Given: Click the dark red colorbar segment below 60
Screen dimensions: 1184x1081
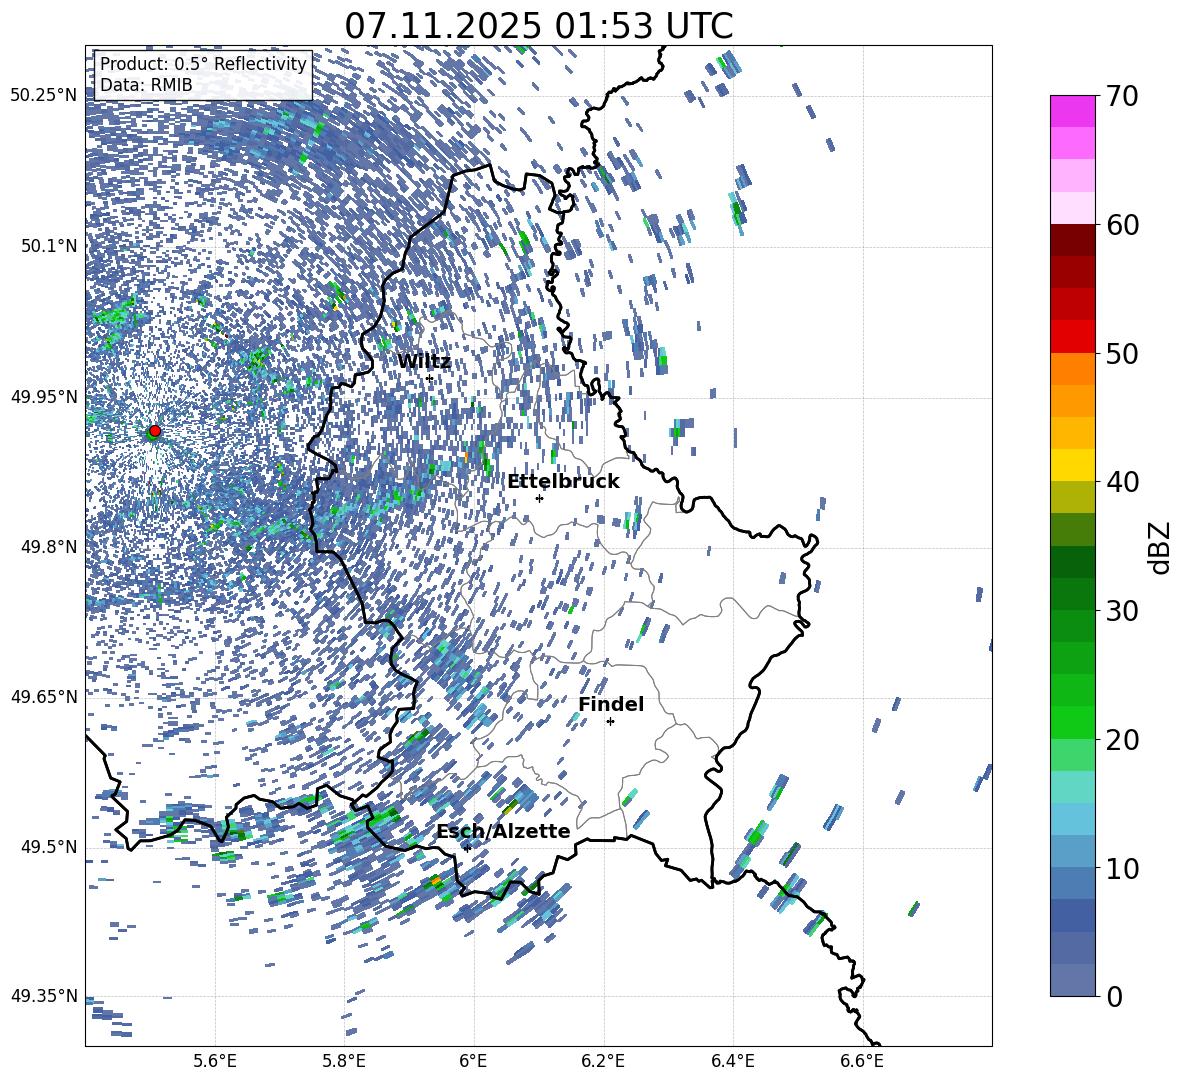Looking at the screenshot, I should 1072,240.
